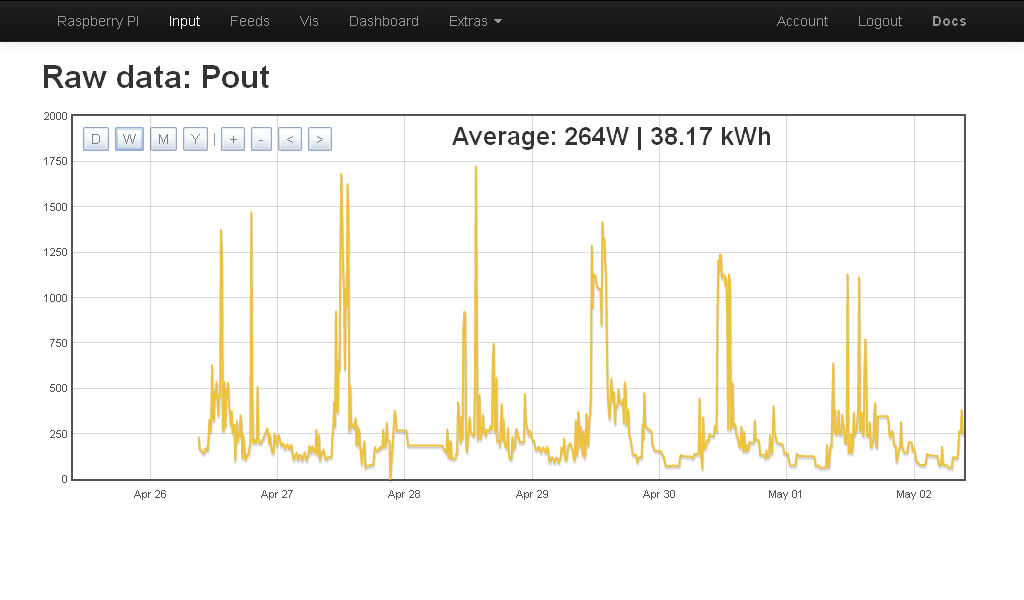Viewport: 1024px width, 600px height.
Task: Open the Docs link
Action: point(949,21)
